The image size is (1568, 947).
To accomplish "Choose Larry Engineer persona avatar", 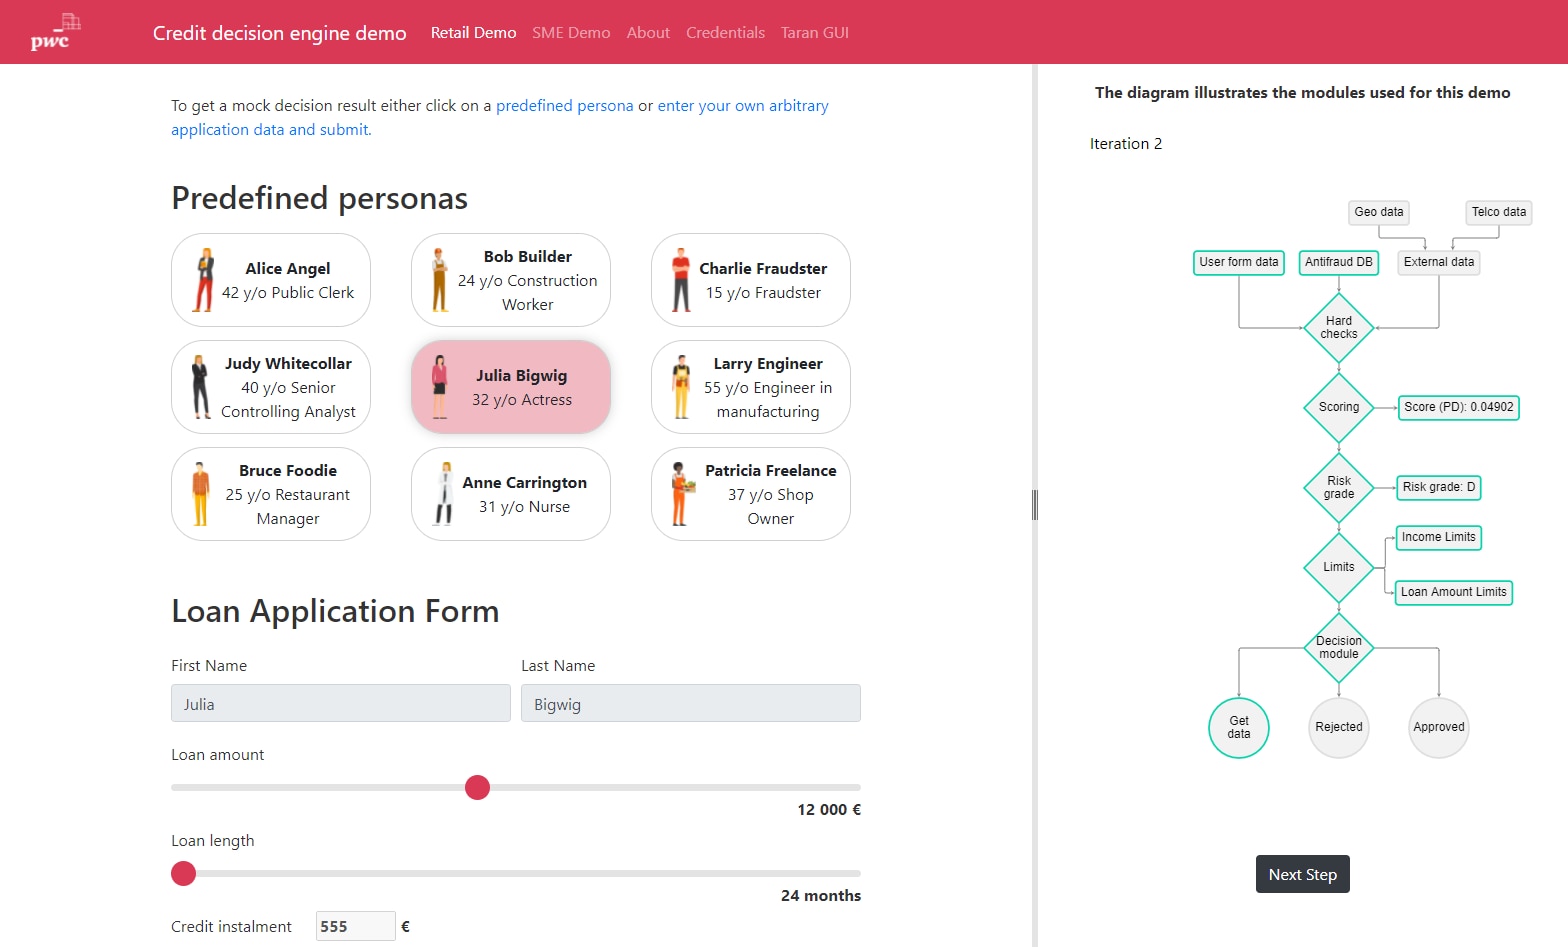I will [681, 387].
